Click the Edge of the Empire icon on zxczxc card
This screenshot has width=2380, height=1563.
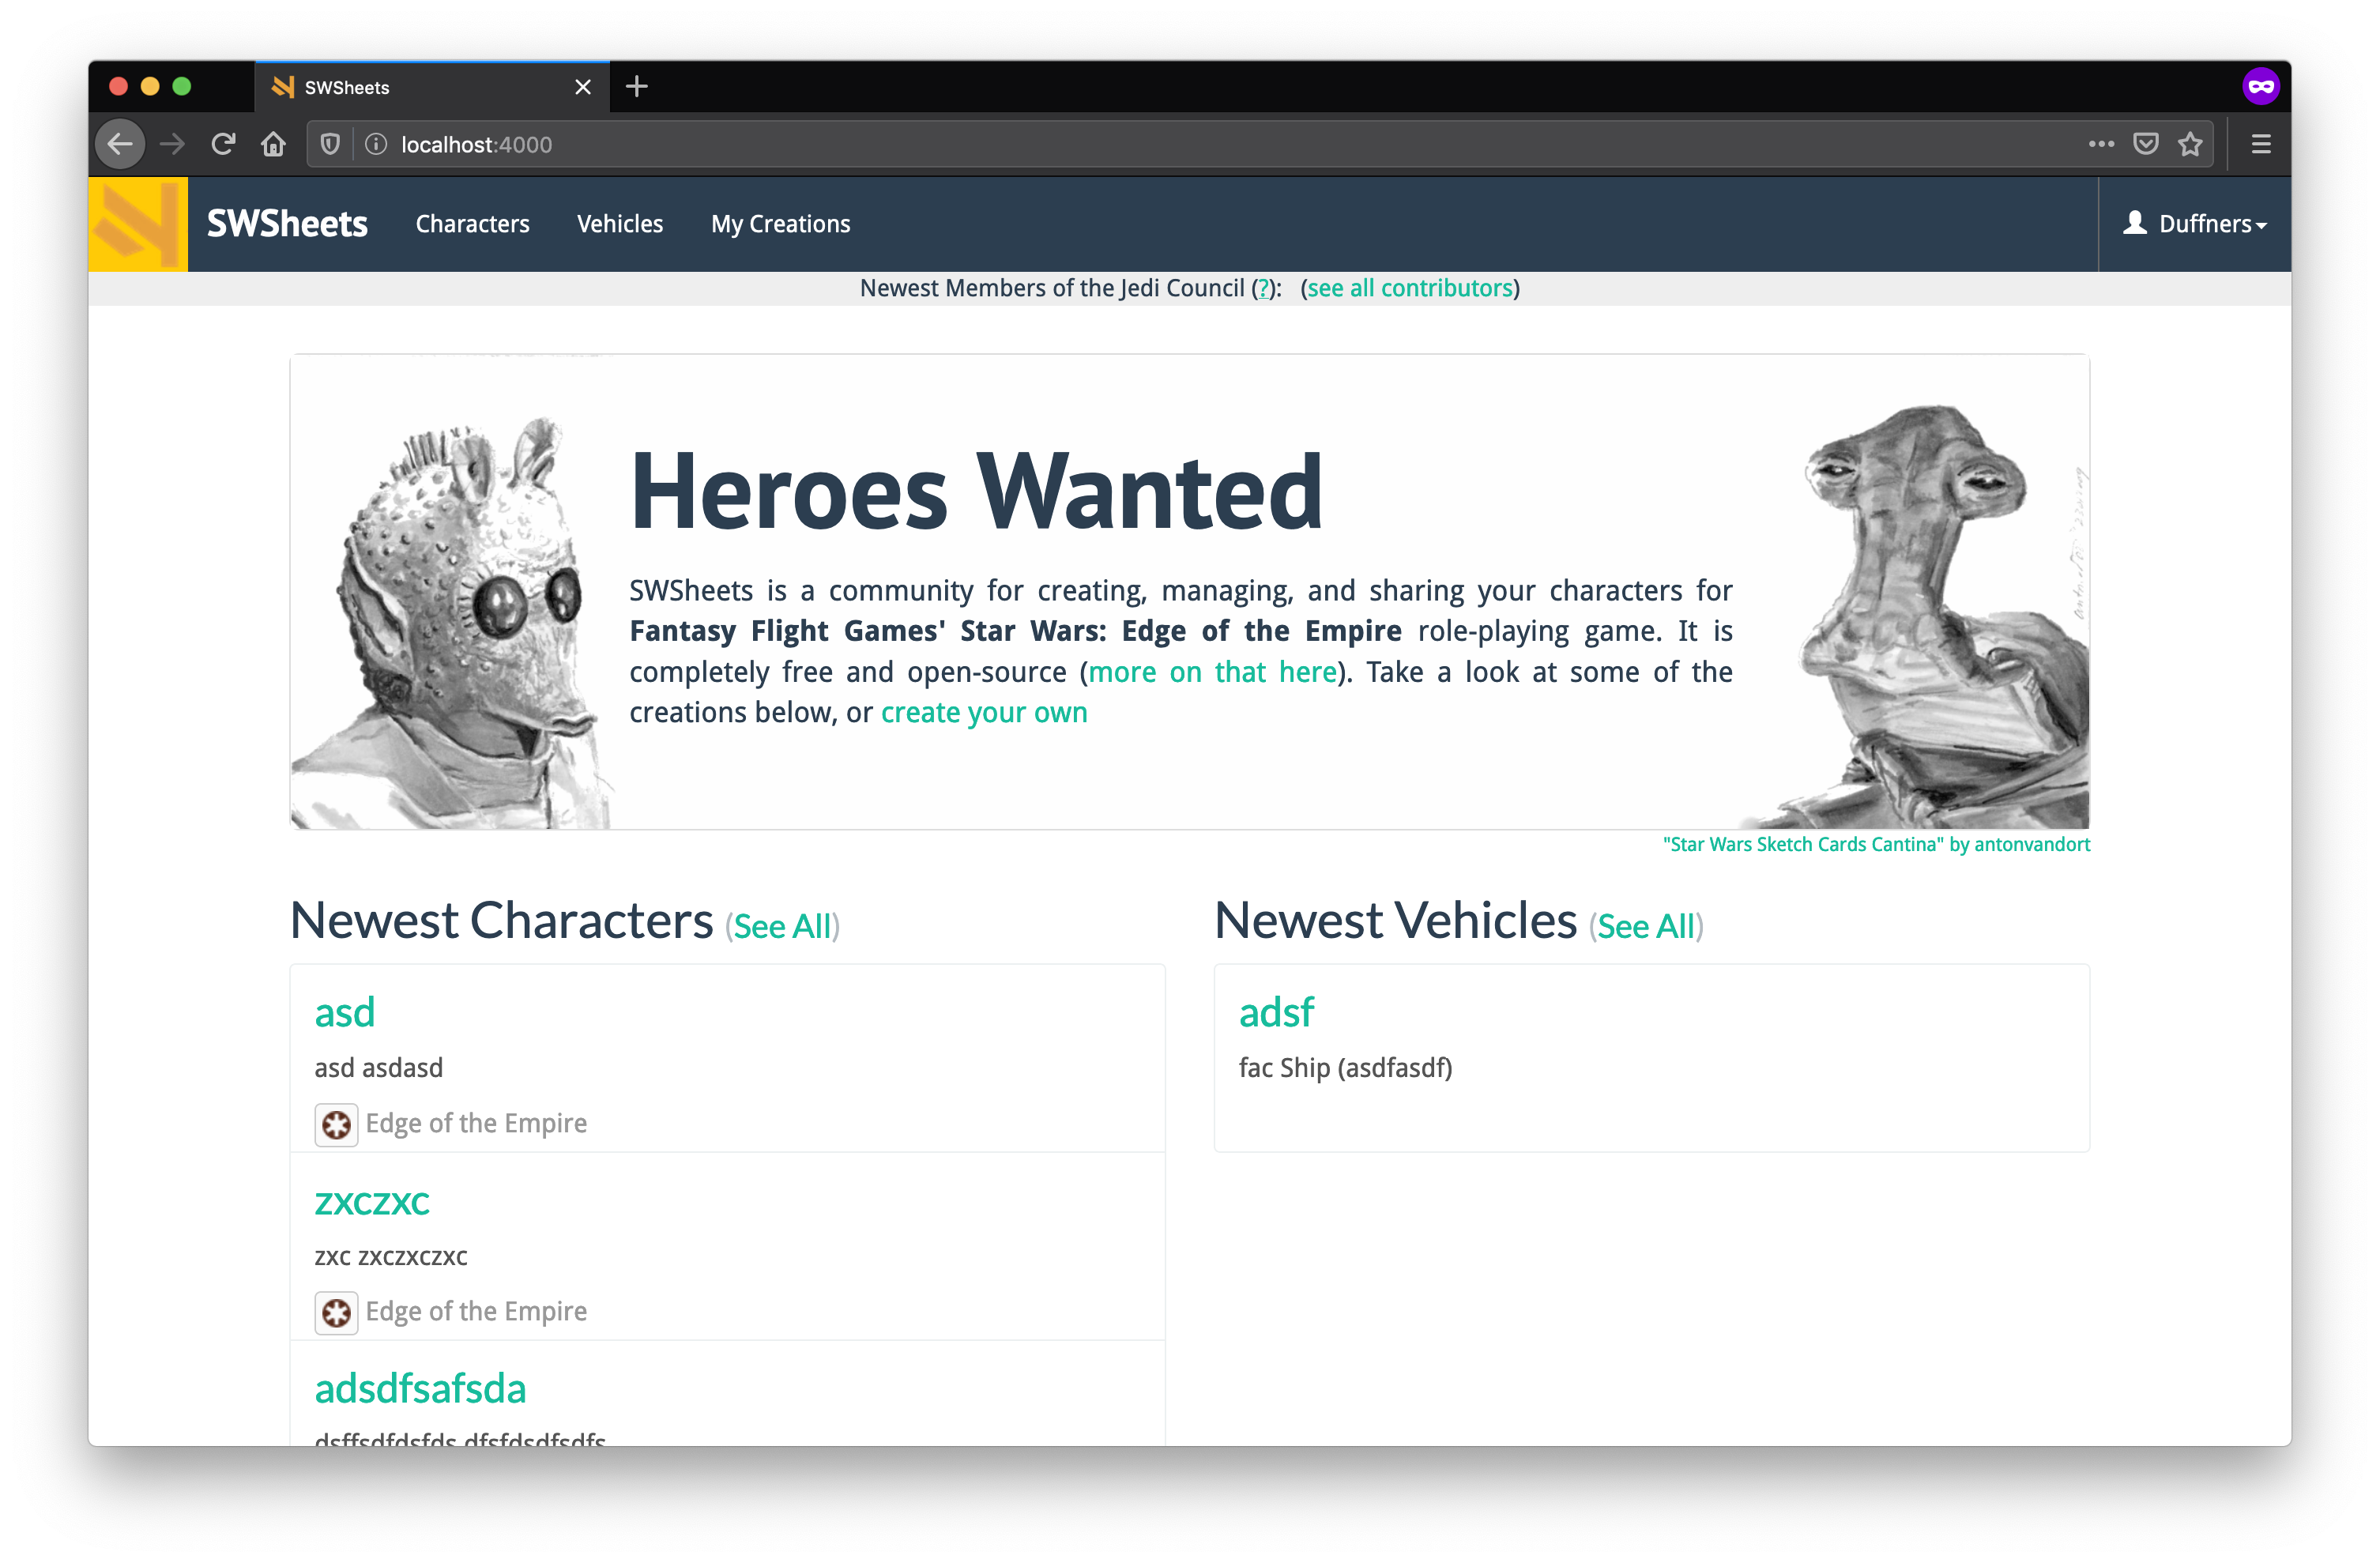tap(336, 1313)
